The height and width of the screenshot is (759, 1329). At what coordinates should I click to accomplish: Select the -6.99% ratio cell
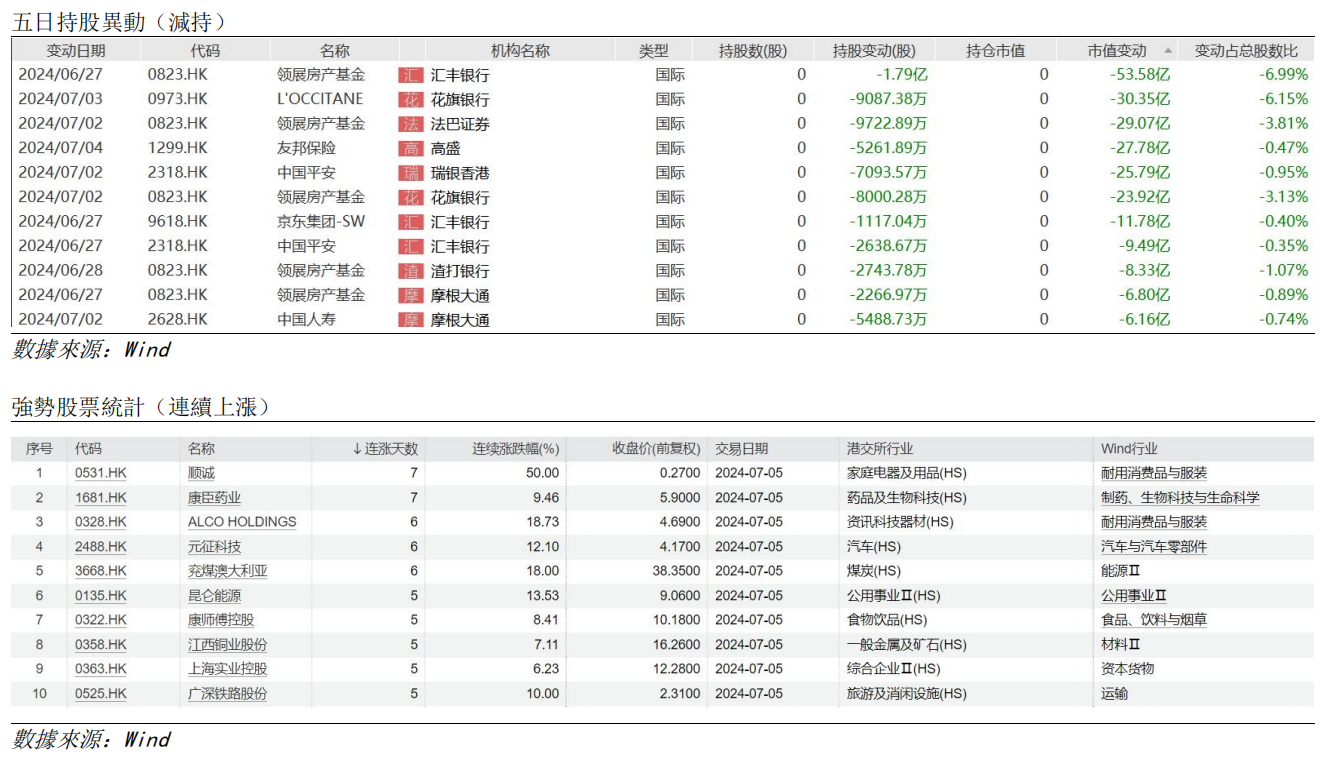point(1284,75)
